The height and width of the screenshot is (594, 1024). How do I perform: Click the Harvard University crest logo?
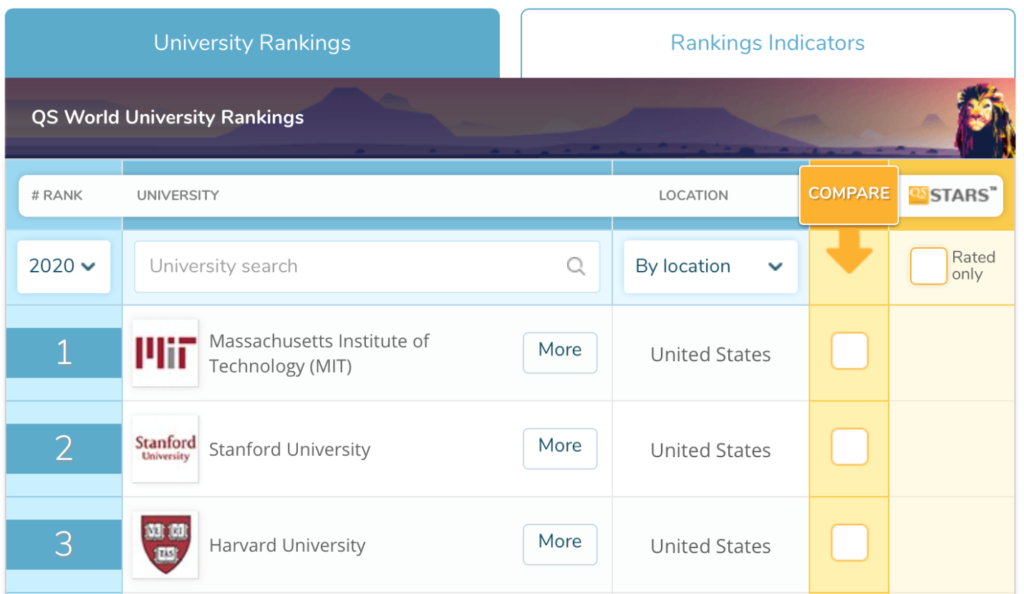tap(165, 545)
